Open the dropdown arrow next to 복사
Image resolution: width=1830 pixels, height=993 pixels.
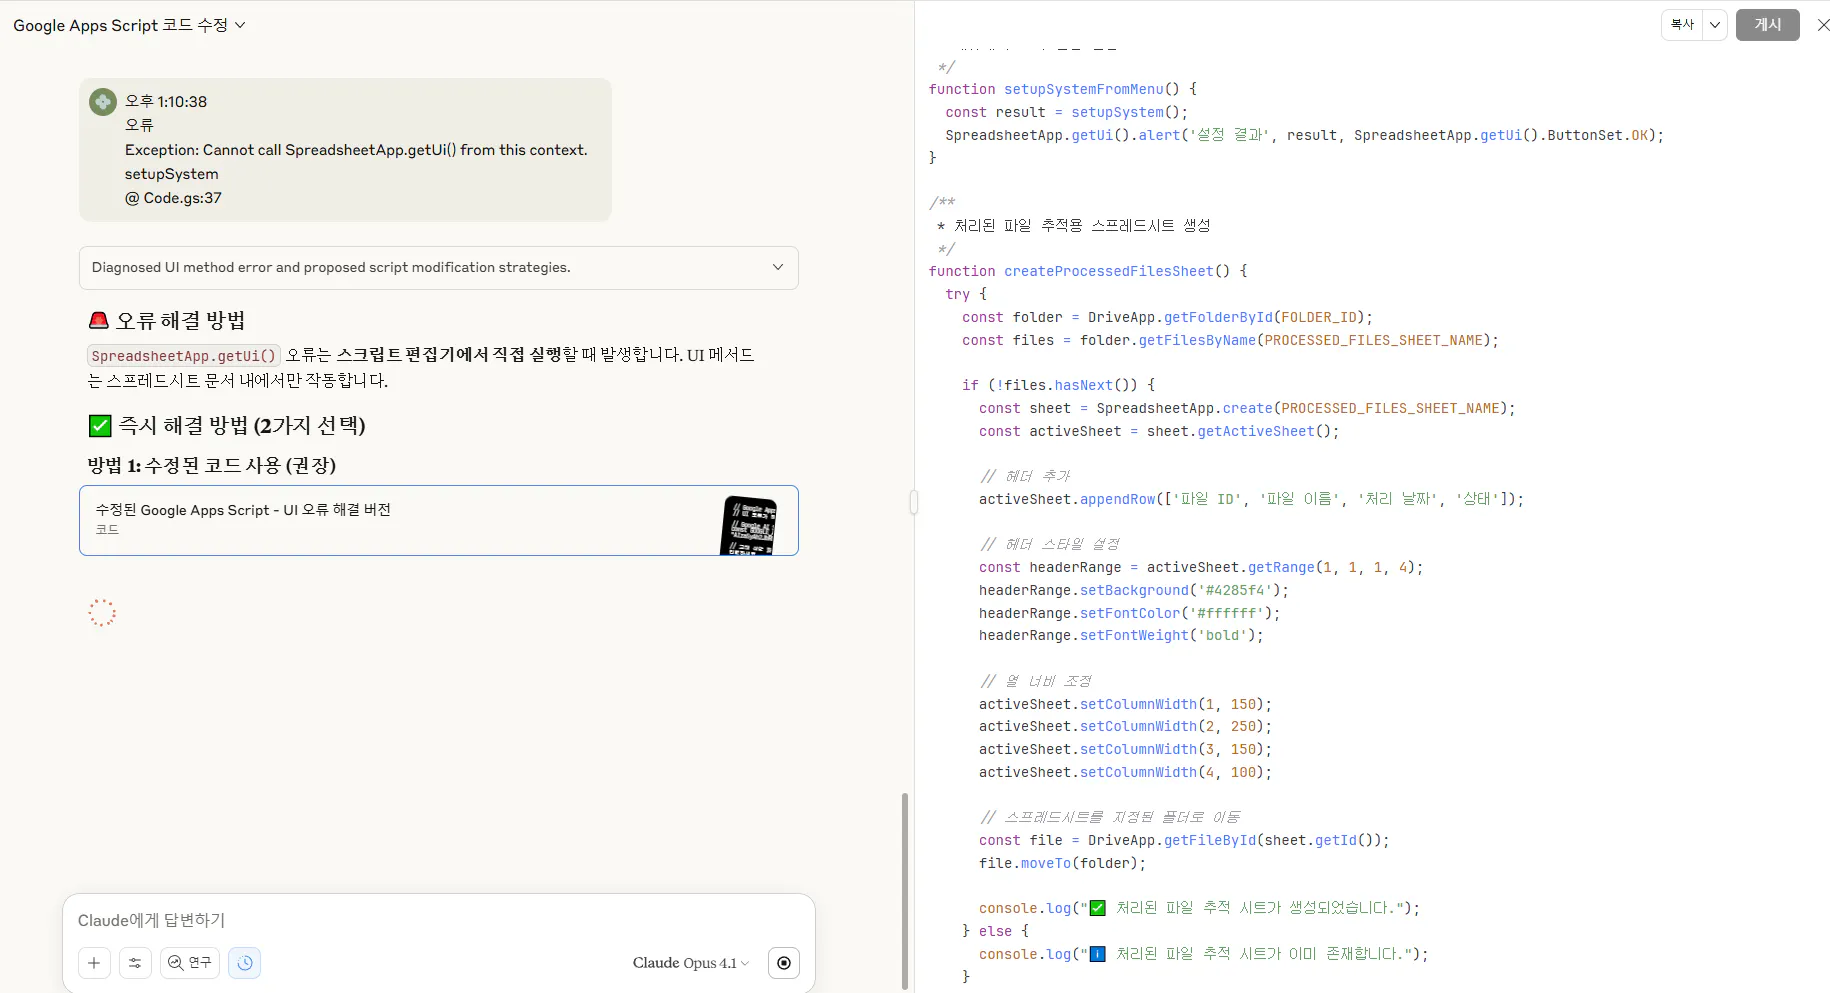click(1715, 25)
